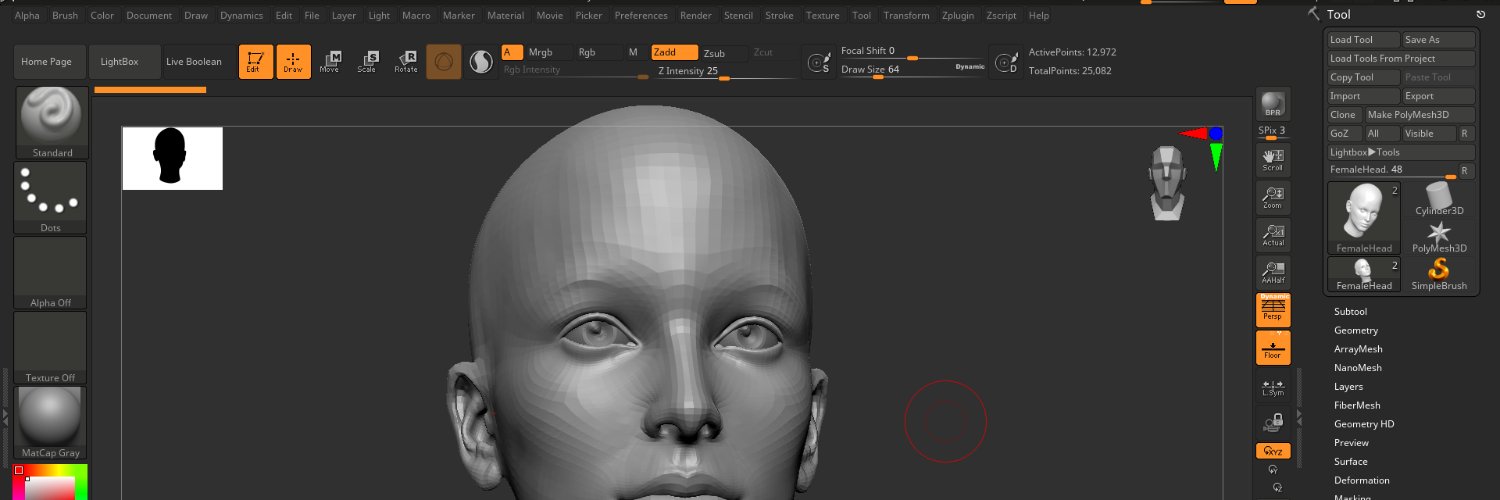
Task: Select the PolyMesh3D star tool
Action: coord(1439,237)
